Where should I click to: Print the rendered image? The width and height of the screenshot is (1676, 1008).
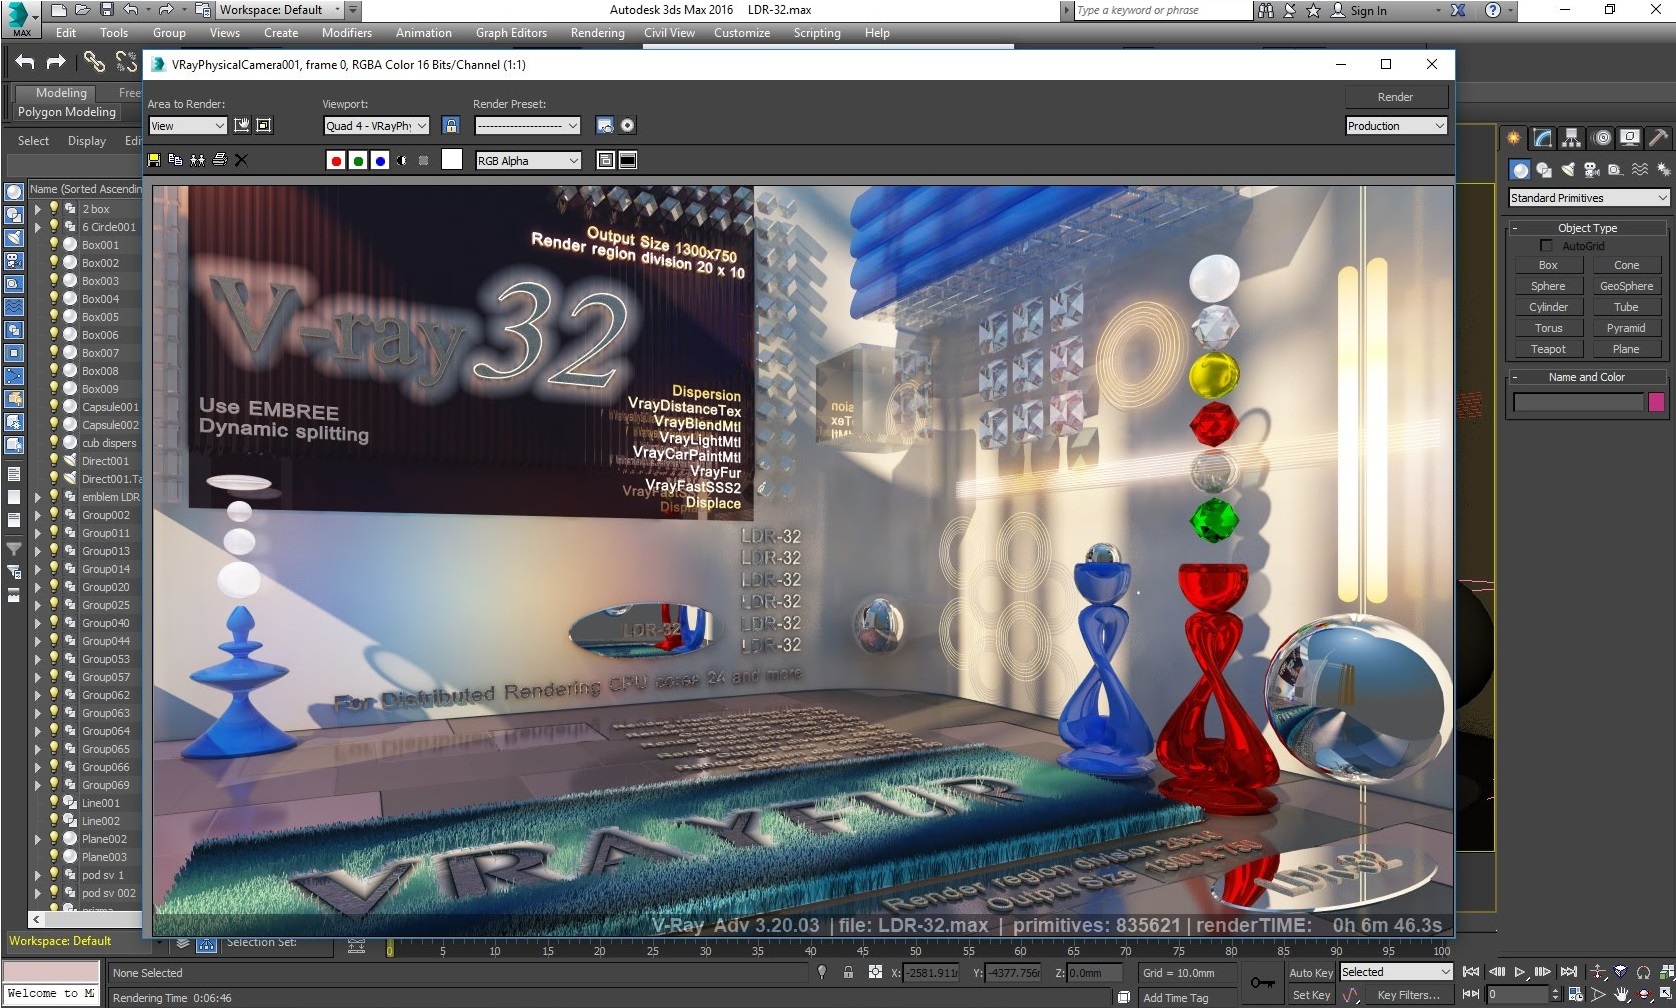point(220,160)
